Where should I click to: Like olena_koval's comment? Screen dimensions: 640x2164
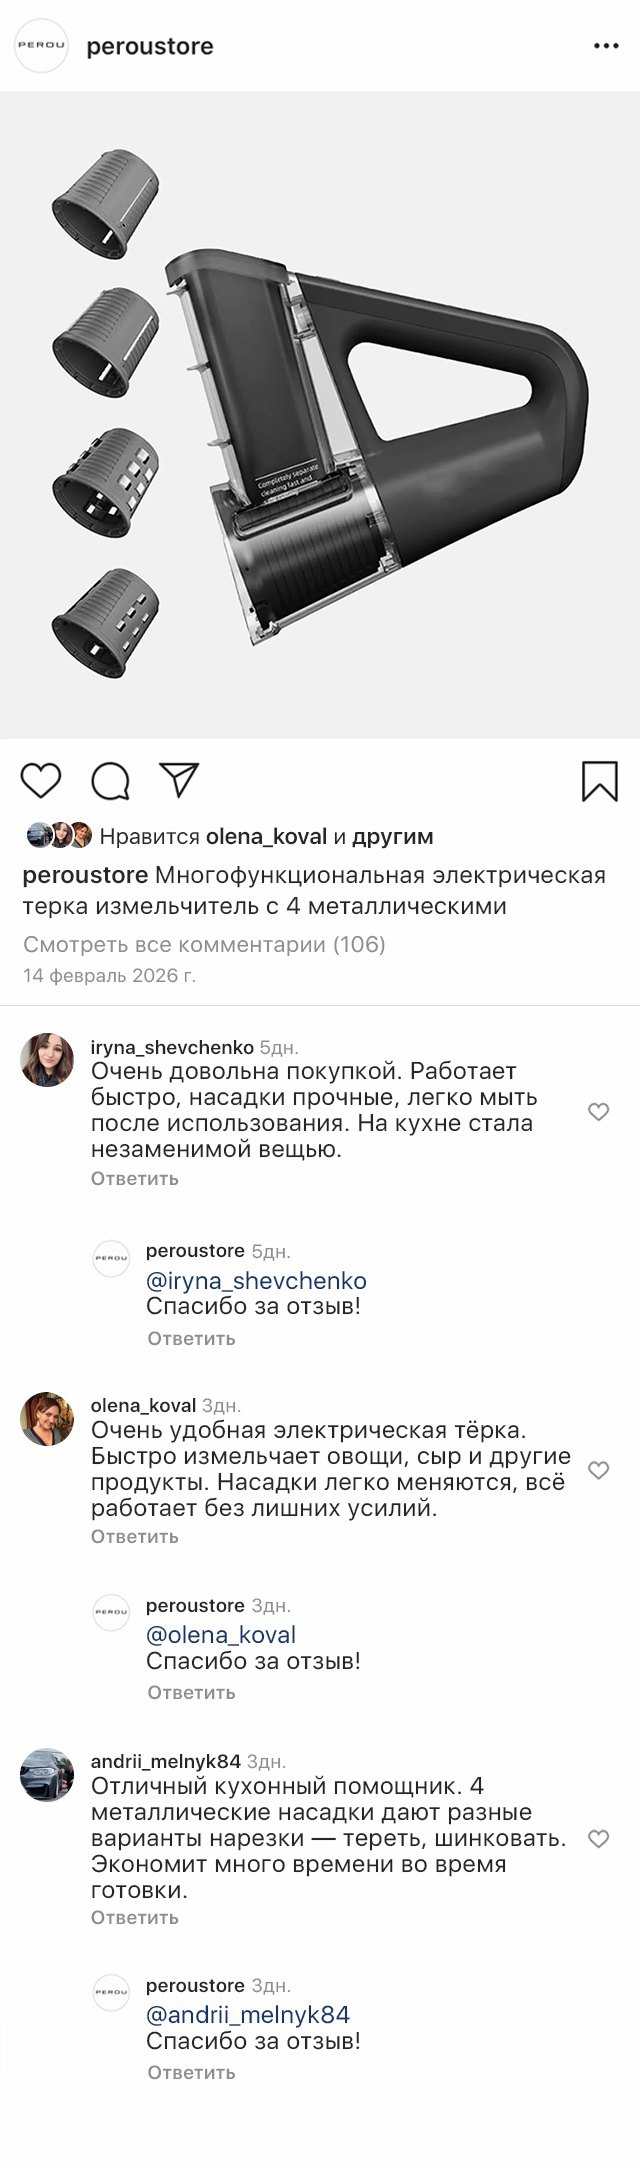(x=598, y=1470)
